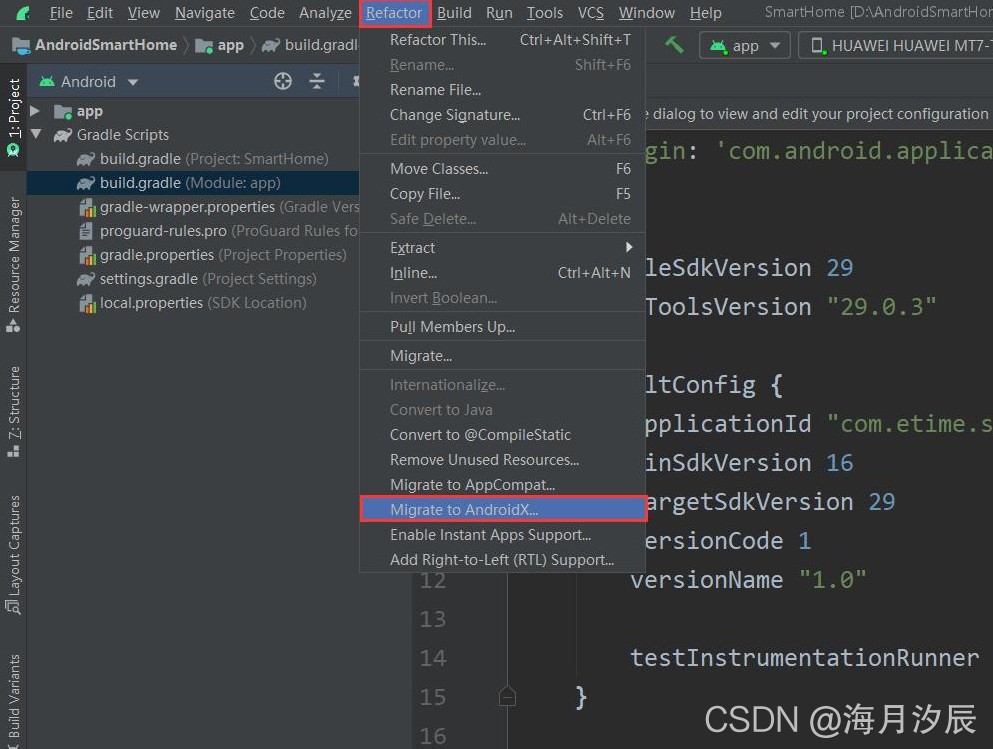Click versionName "1.0" code line

tap(748, 579)
